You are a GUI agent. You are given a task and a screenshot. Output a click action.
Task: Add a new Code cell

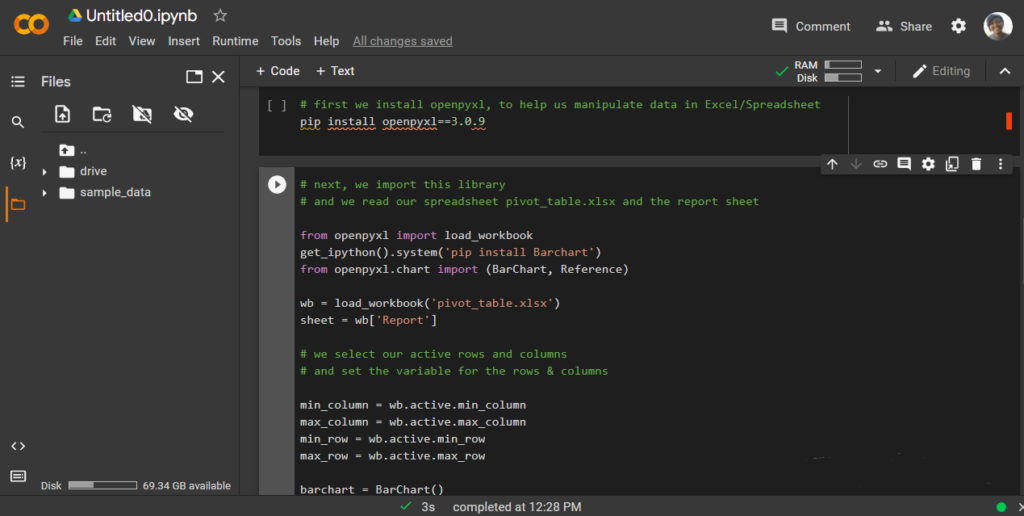coord(278,71)
